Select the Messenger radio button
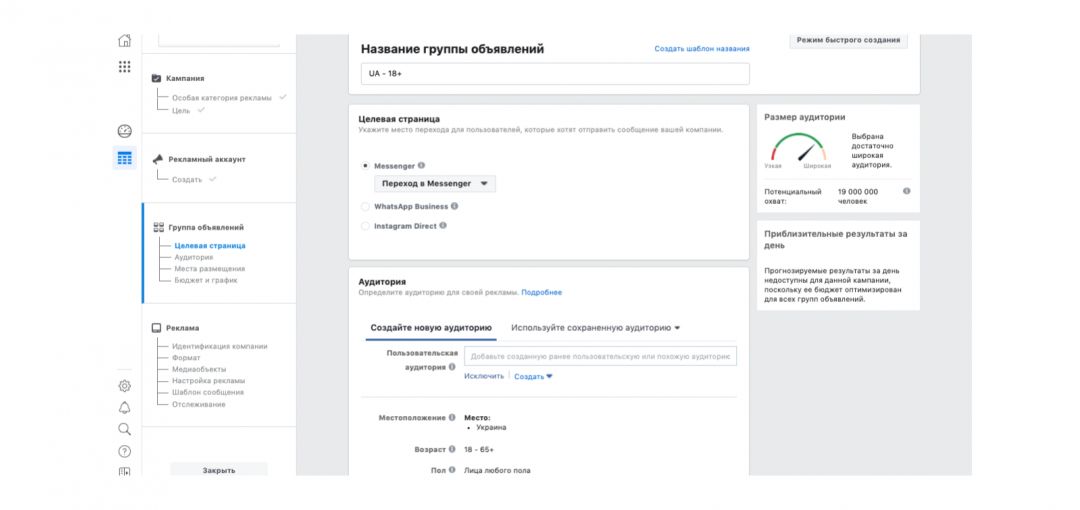 tap(365, 166)
